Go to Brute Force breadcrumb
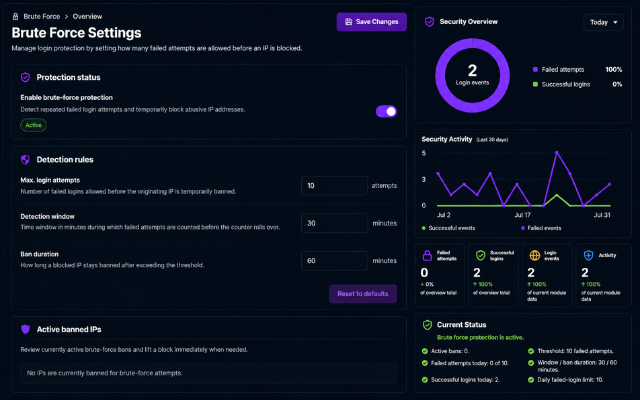 (42, 16)
